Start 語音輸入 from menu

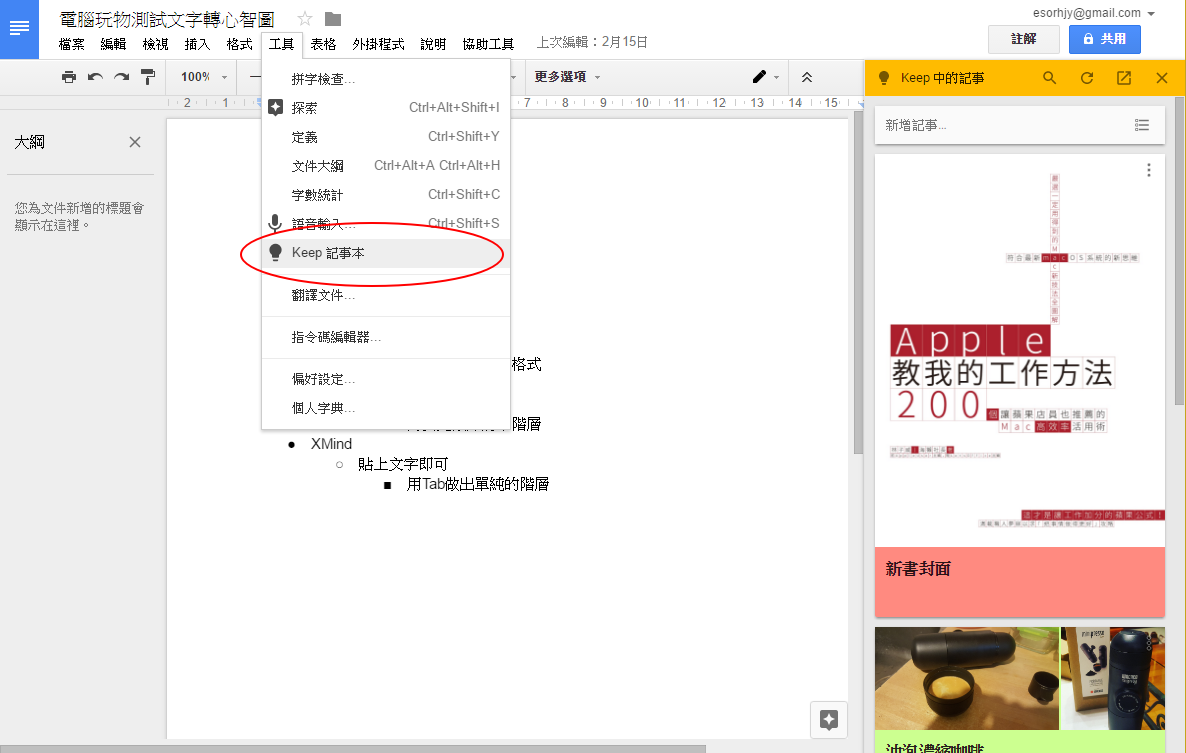(386, 224)
